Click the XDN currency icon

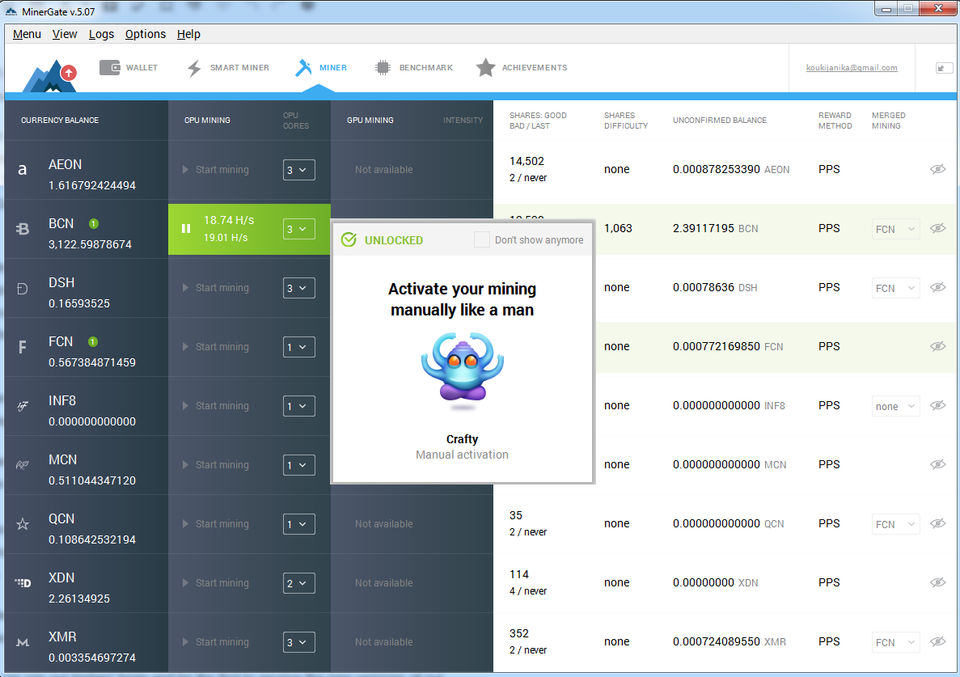[x=22, y=583]
